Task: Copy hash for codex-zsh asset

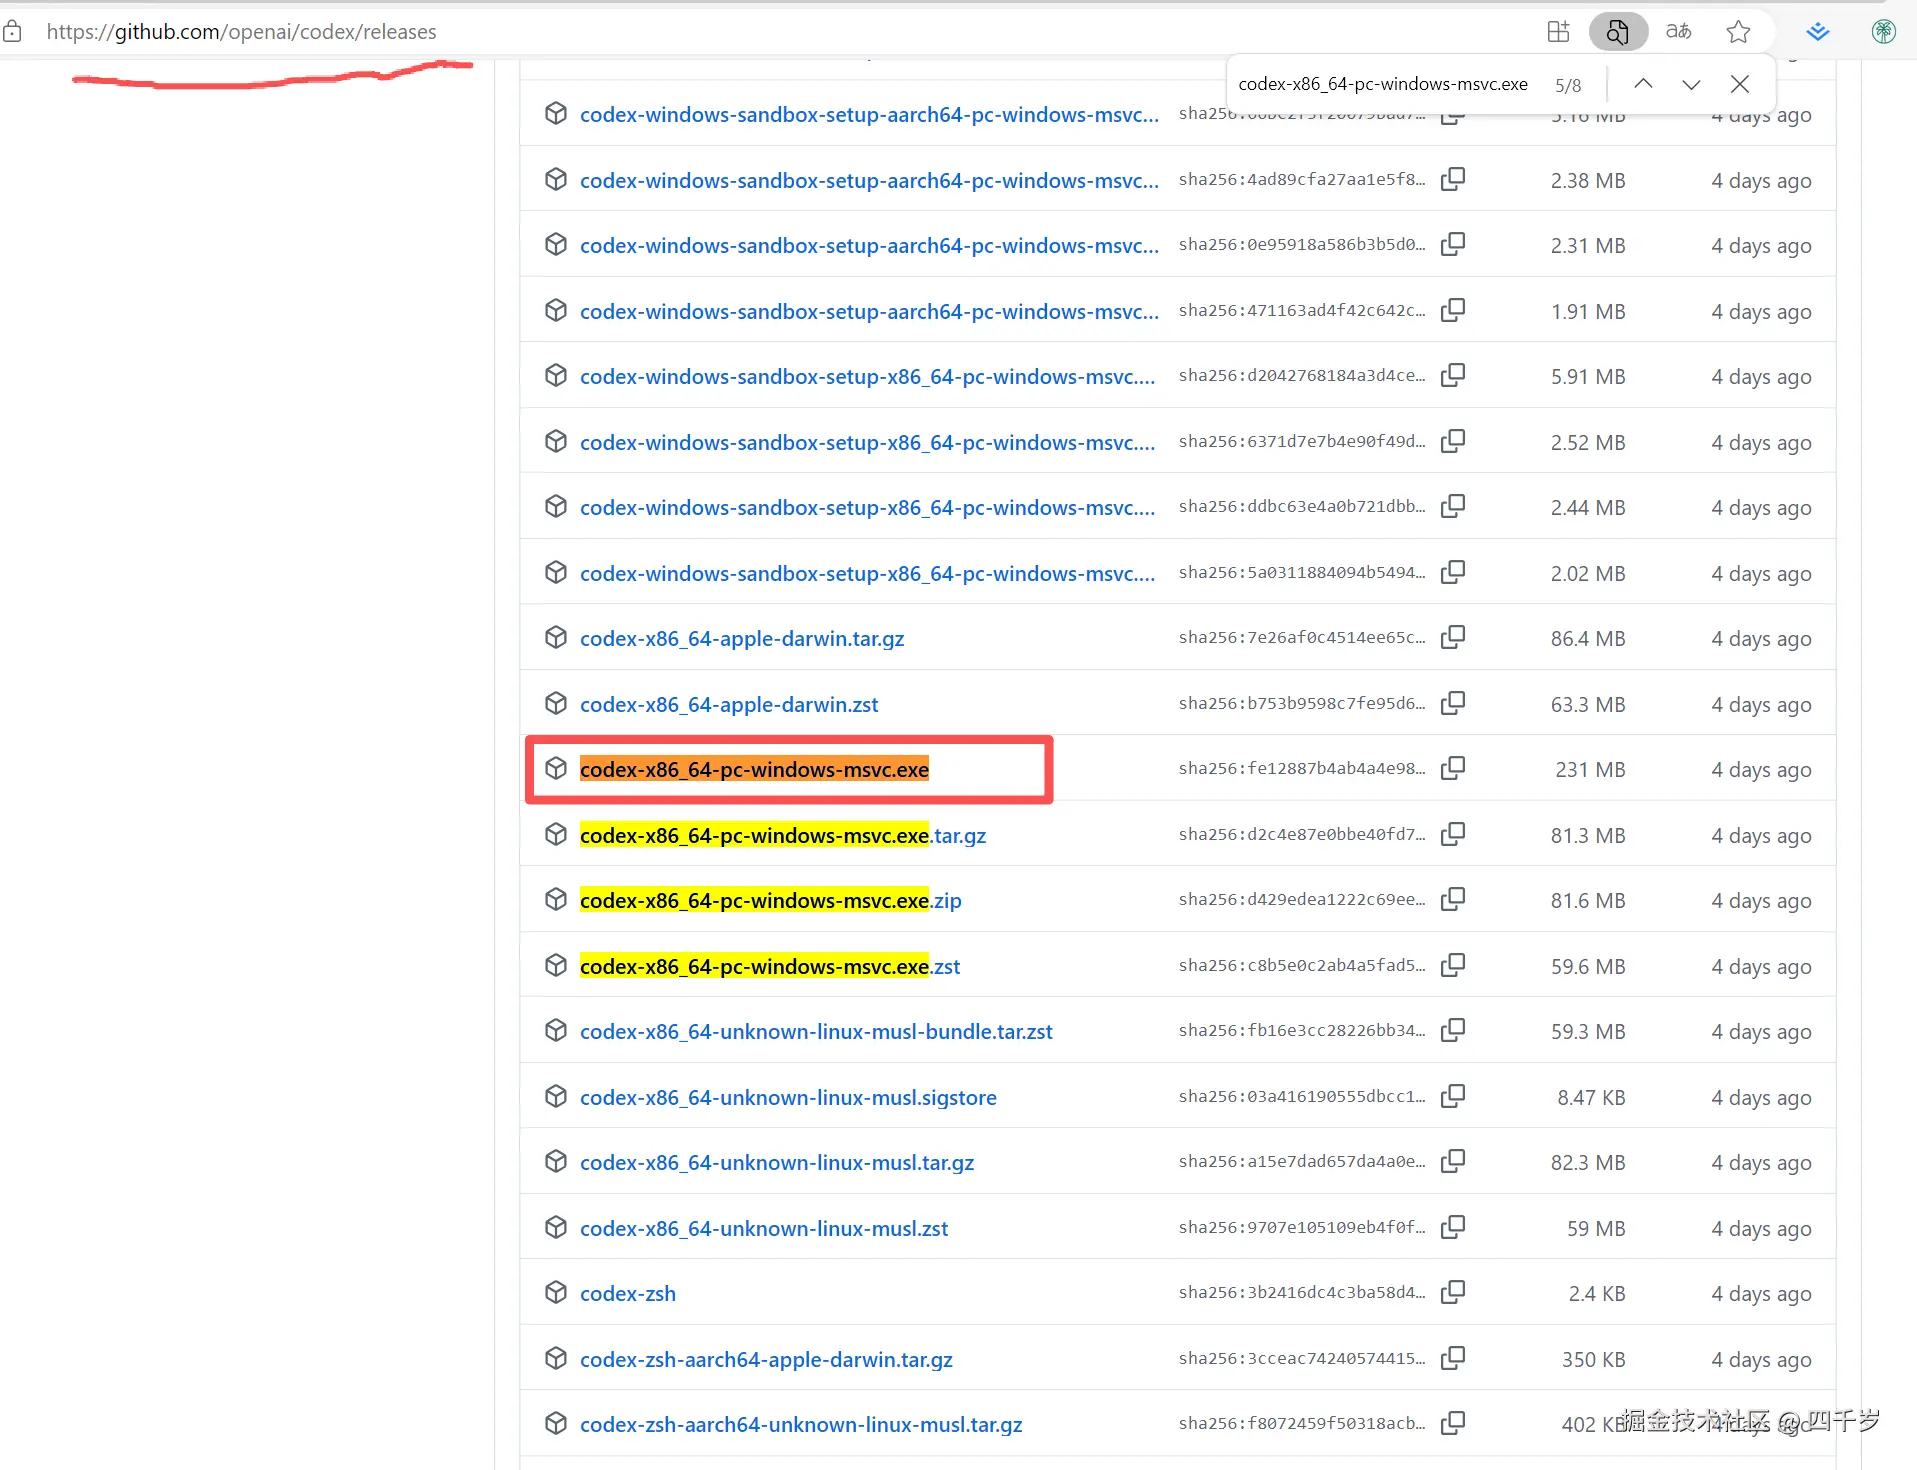Action: point(1453,1292)
